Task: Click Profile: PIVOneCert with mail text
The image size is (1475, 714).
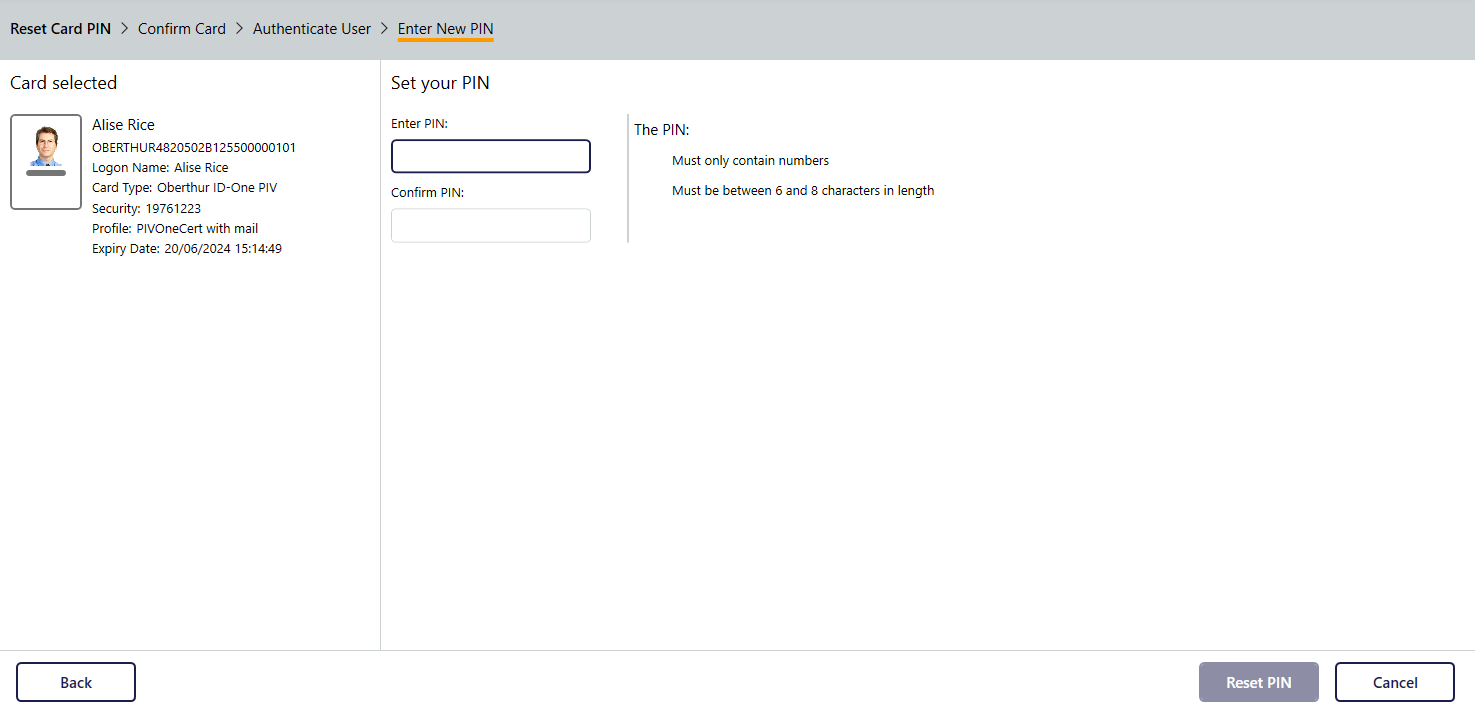Action: 175,228
